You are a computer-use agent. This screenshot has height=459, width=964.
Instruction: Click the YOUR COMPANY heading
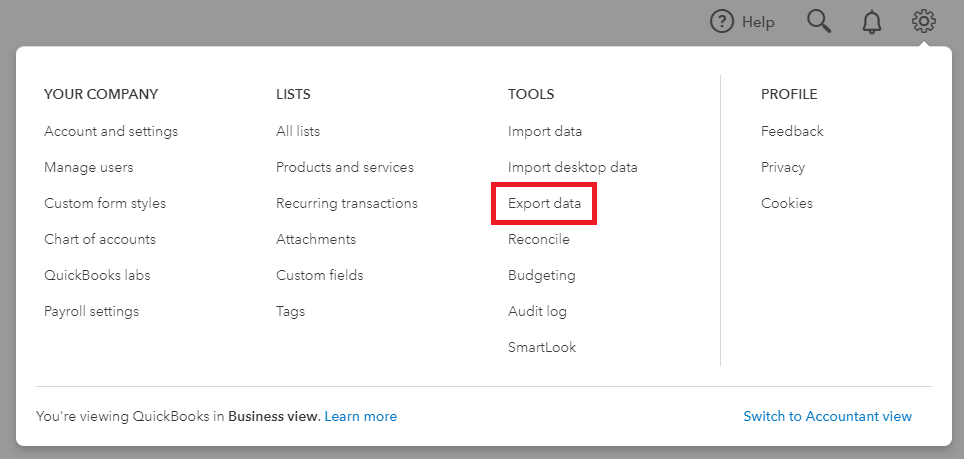(101, 95)
